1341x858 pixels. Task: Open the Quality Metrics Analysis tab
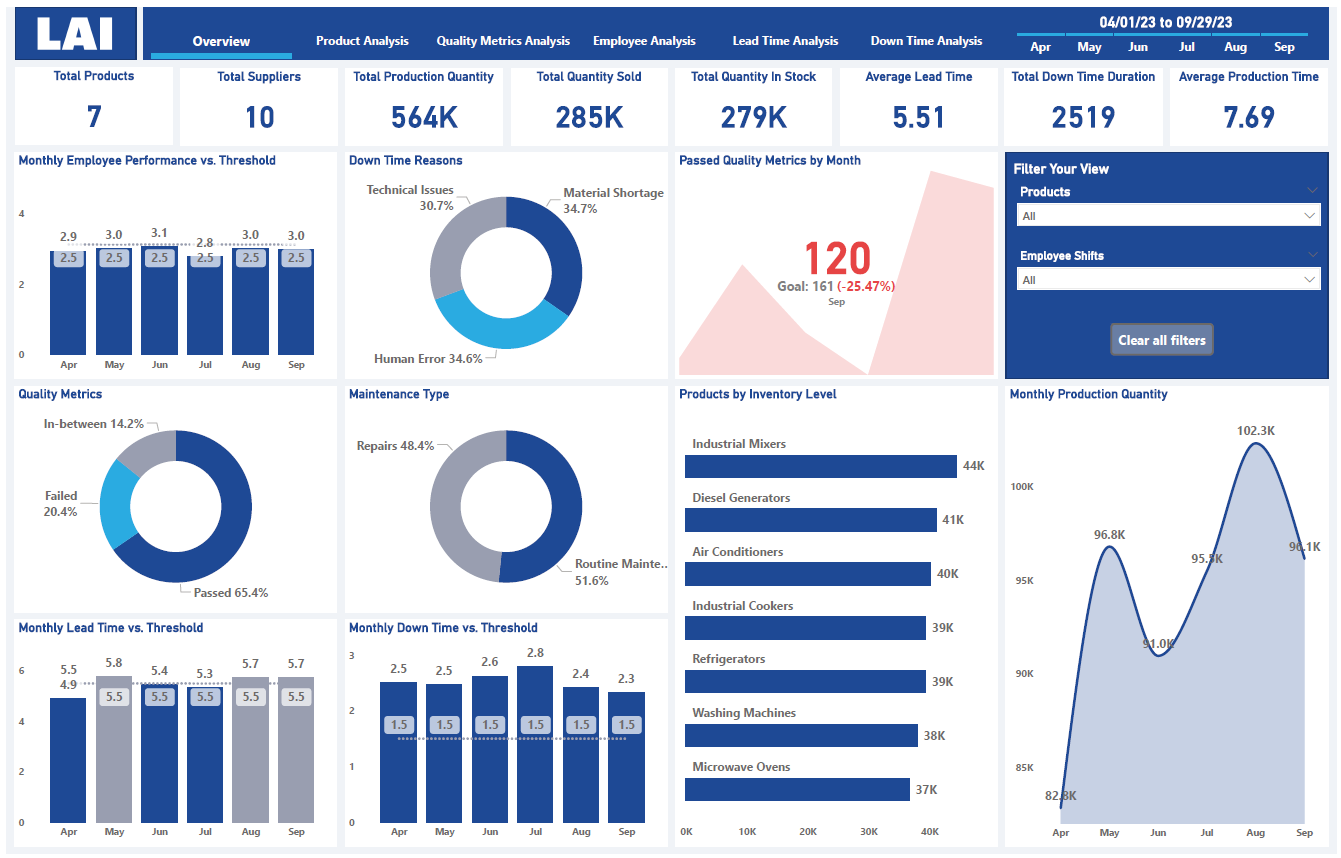pyautogui.click(x=503, y=41)
